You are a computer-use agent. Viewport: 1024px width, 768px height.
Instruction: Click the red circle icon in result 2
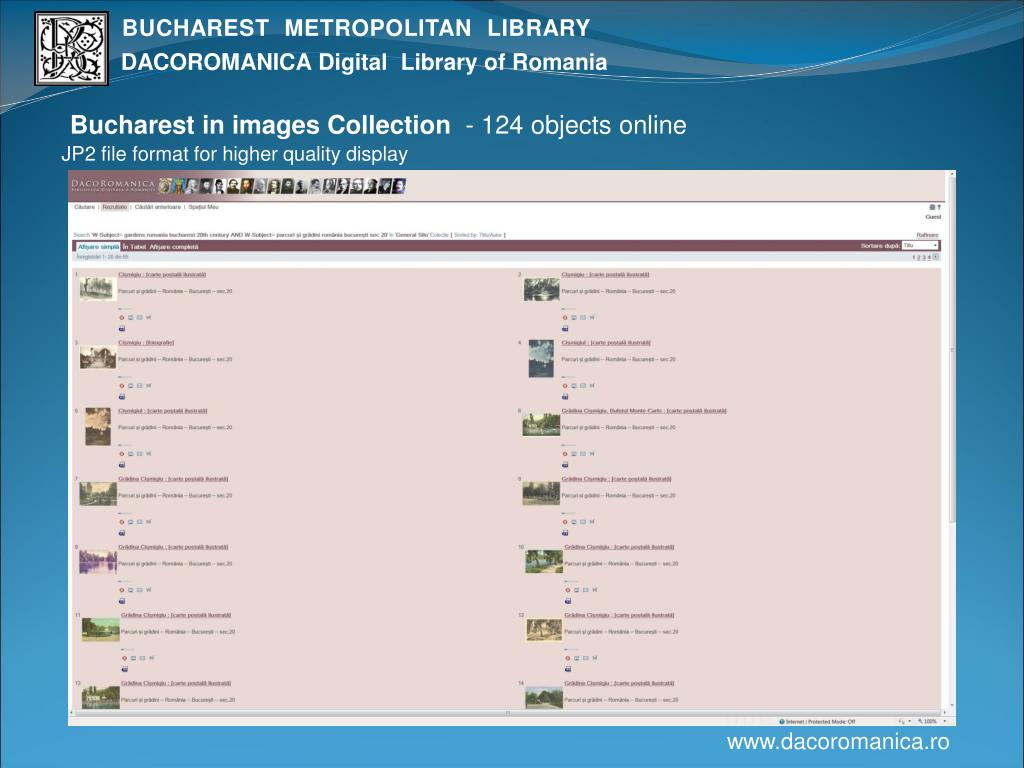click(565, 317)
